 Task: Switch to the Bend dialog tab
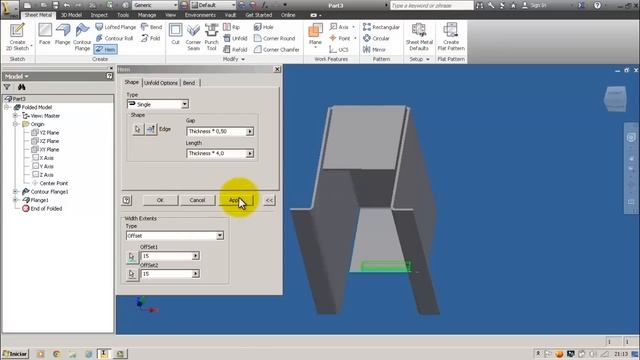point(189,83)
